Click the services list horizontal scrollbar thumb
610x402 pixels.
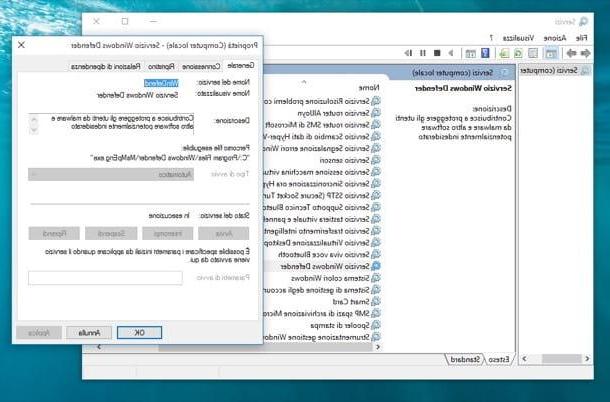pyautogui.click(x=265, y=347)
